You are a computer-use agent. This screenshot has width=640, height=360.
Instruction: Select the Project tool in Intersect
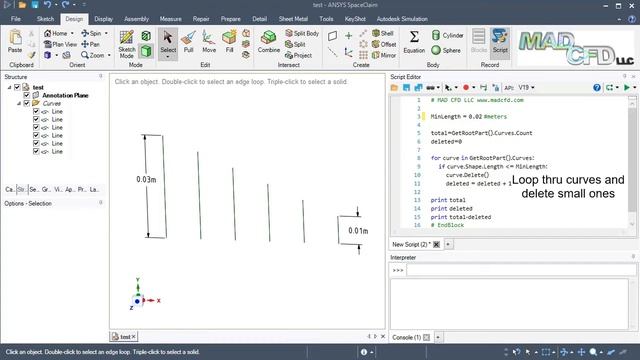299,55
